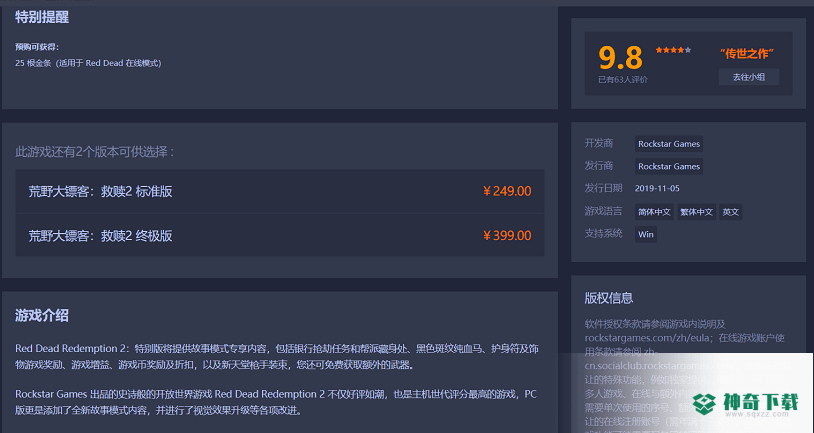This screenshot has width=814, height=433.
Task: Click the Win supported system tag
Action: click(x=646, y=234)
